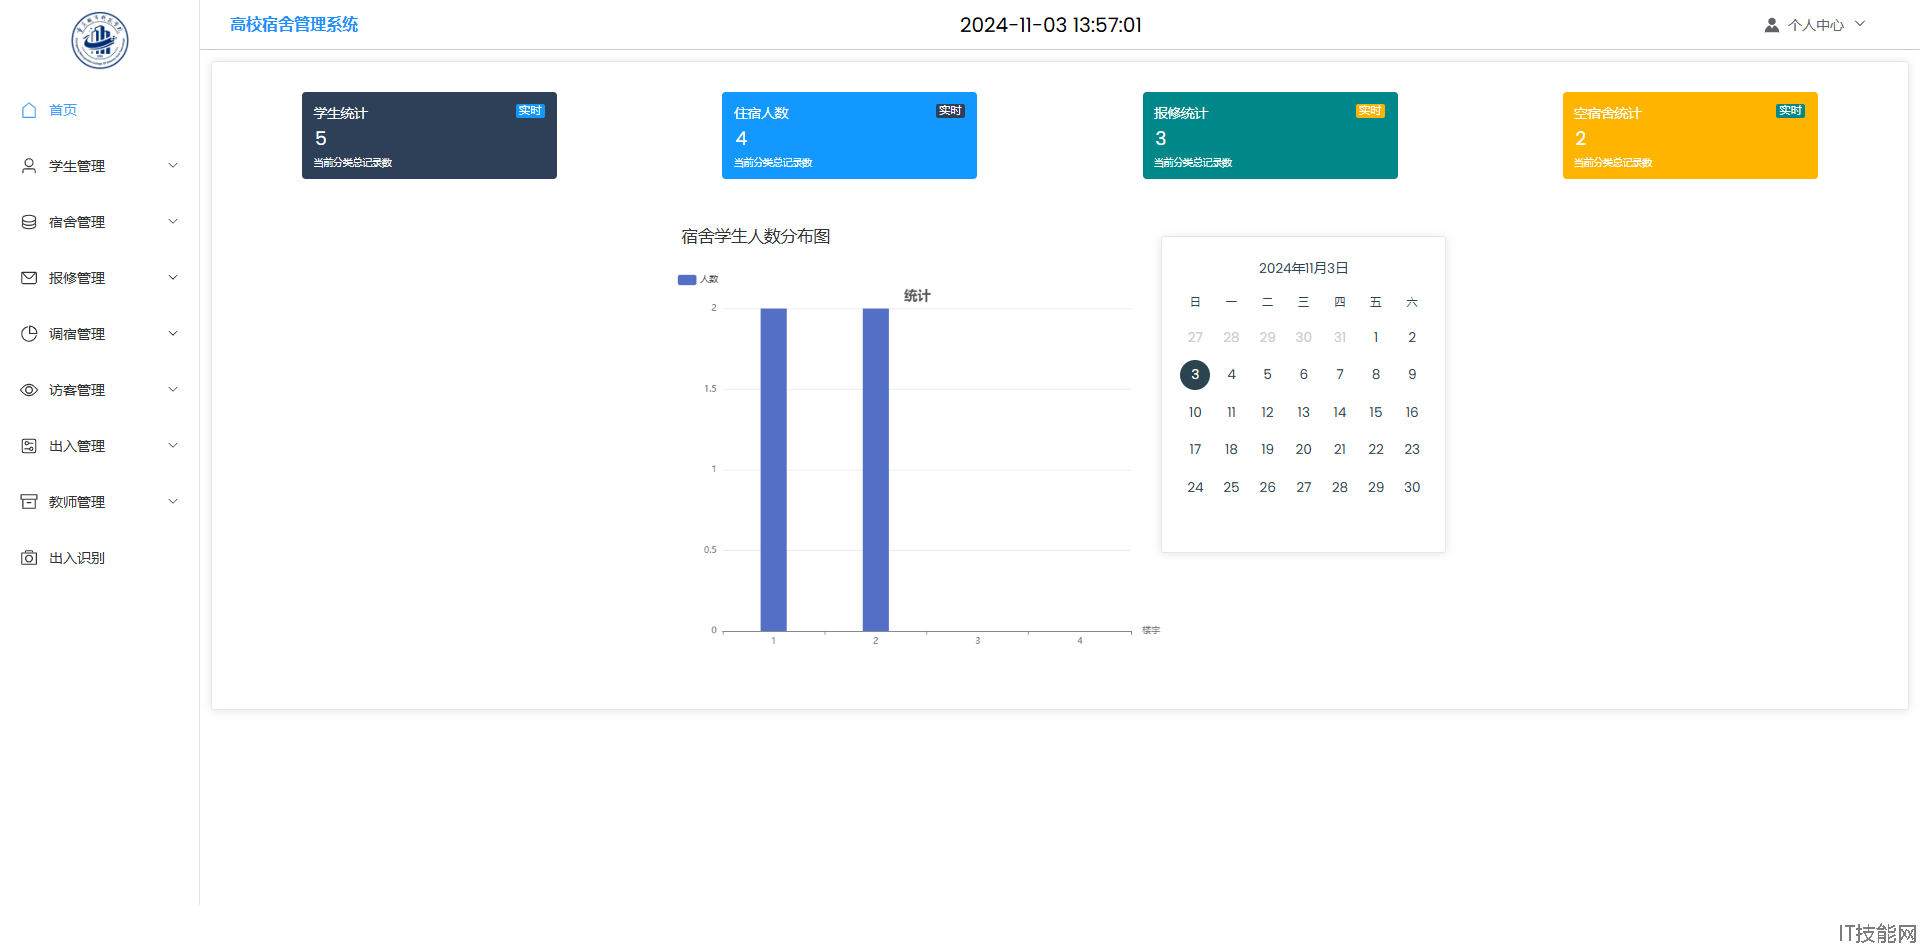Click the pie-chart icon for 调宿管理

tap(29, 334)
